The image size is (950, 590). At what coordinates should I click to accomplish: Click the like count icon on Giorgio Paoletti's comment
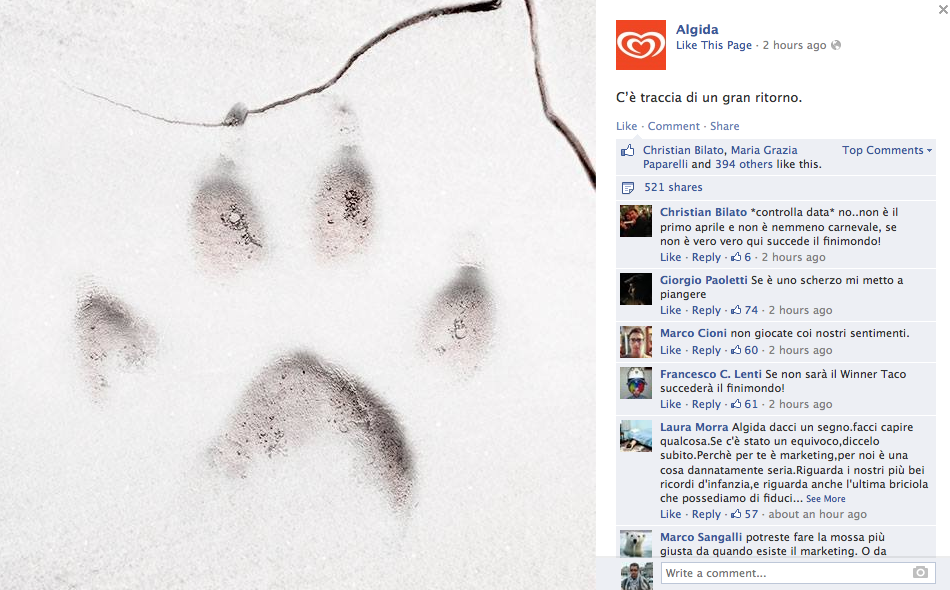pos(736,310)
